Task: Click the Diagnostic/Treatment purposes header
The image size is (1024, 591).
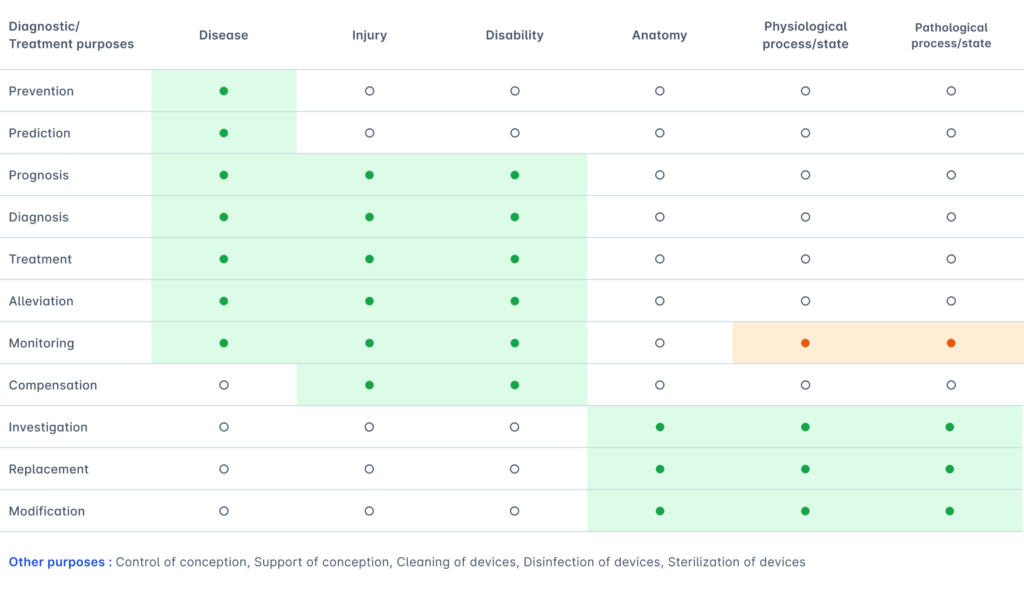Action: pyautogui.click(x=71, y=35)
